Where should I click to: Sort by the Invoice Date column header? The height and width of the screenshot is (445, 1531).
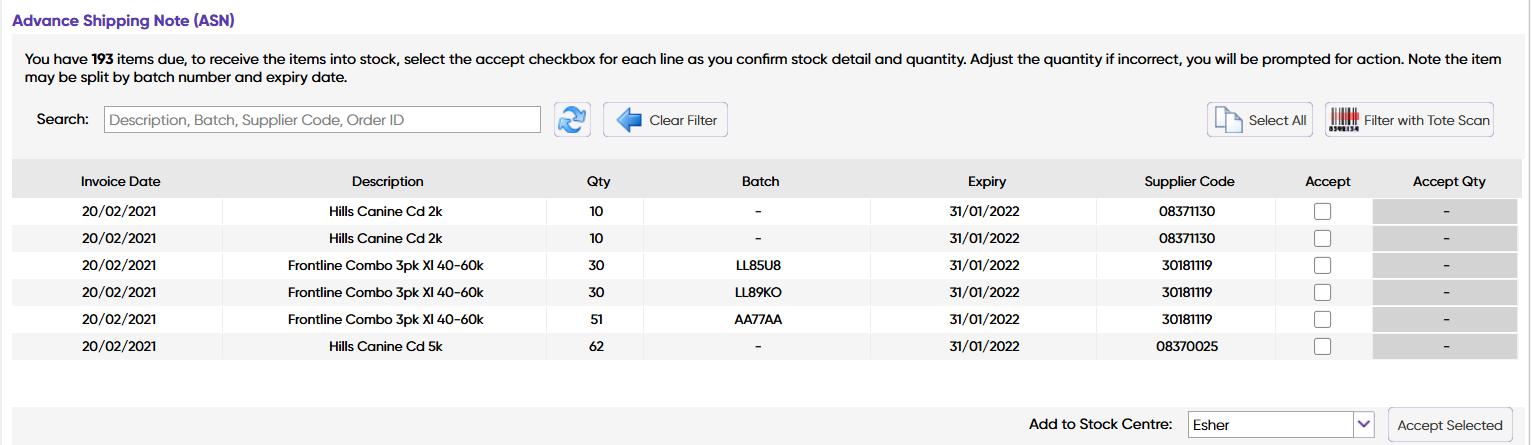(121, 182)
